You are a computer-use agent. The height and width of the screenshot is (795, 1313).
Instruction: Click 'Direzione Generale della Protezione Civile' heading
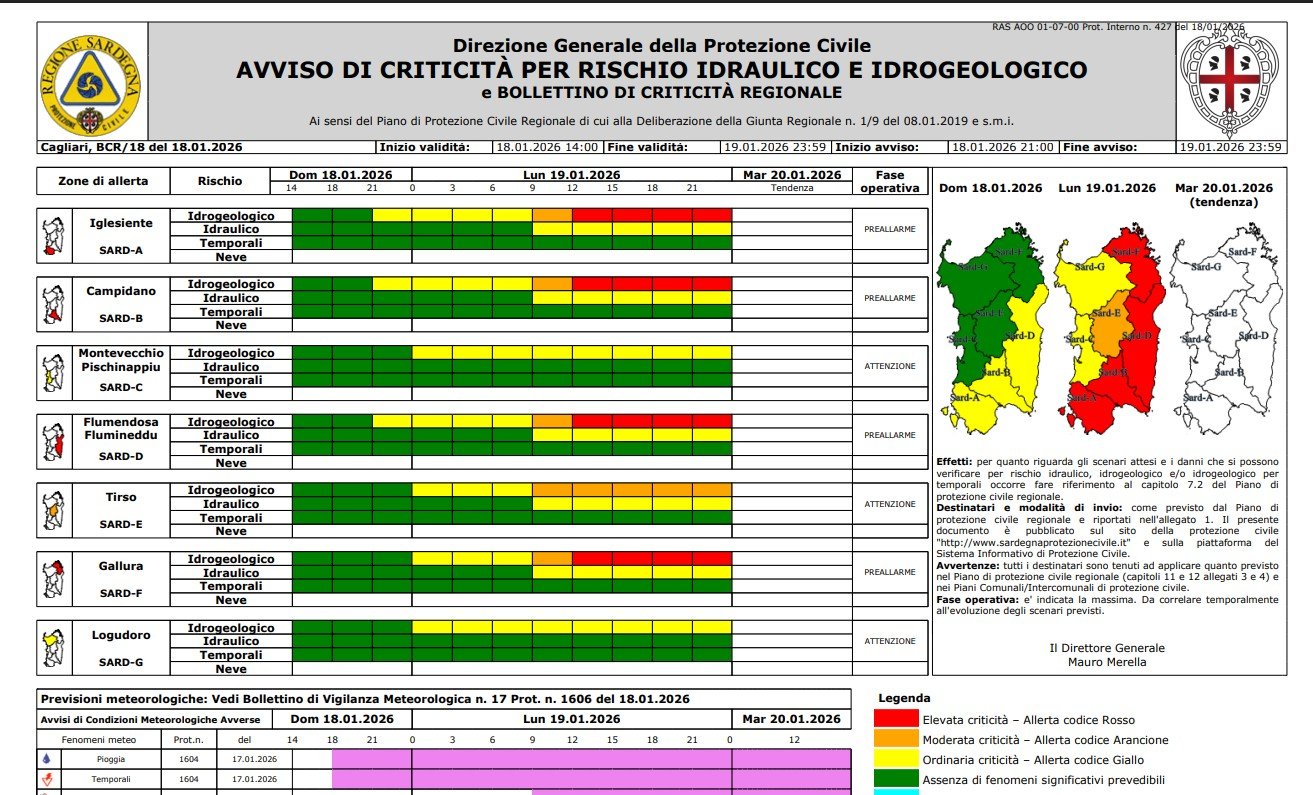click(661, 45)
